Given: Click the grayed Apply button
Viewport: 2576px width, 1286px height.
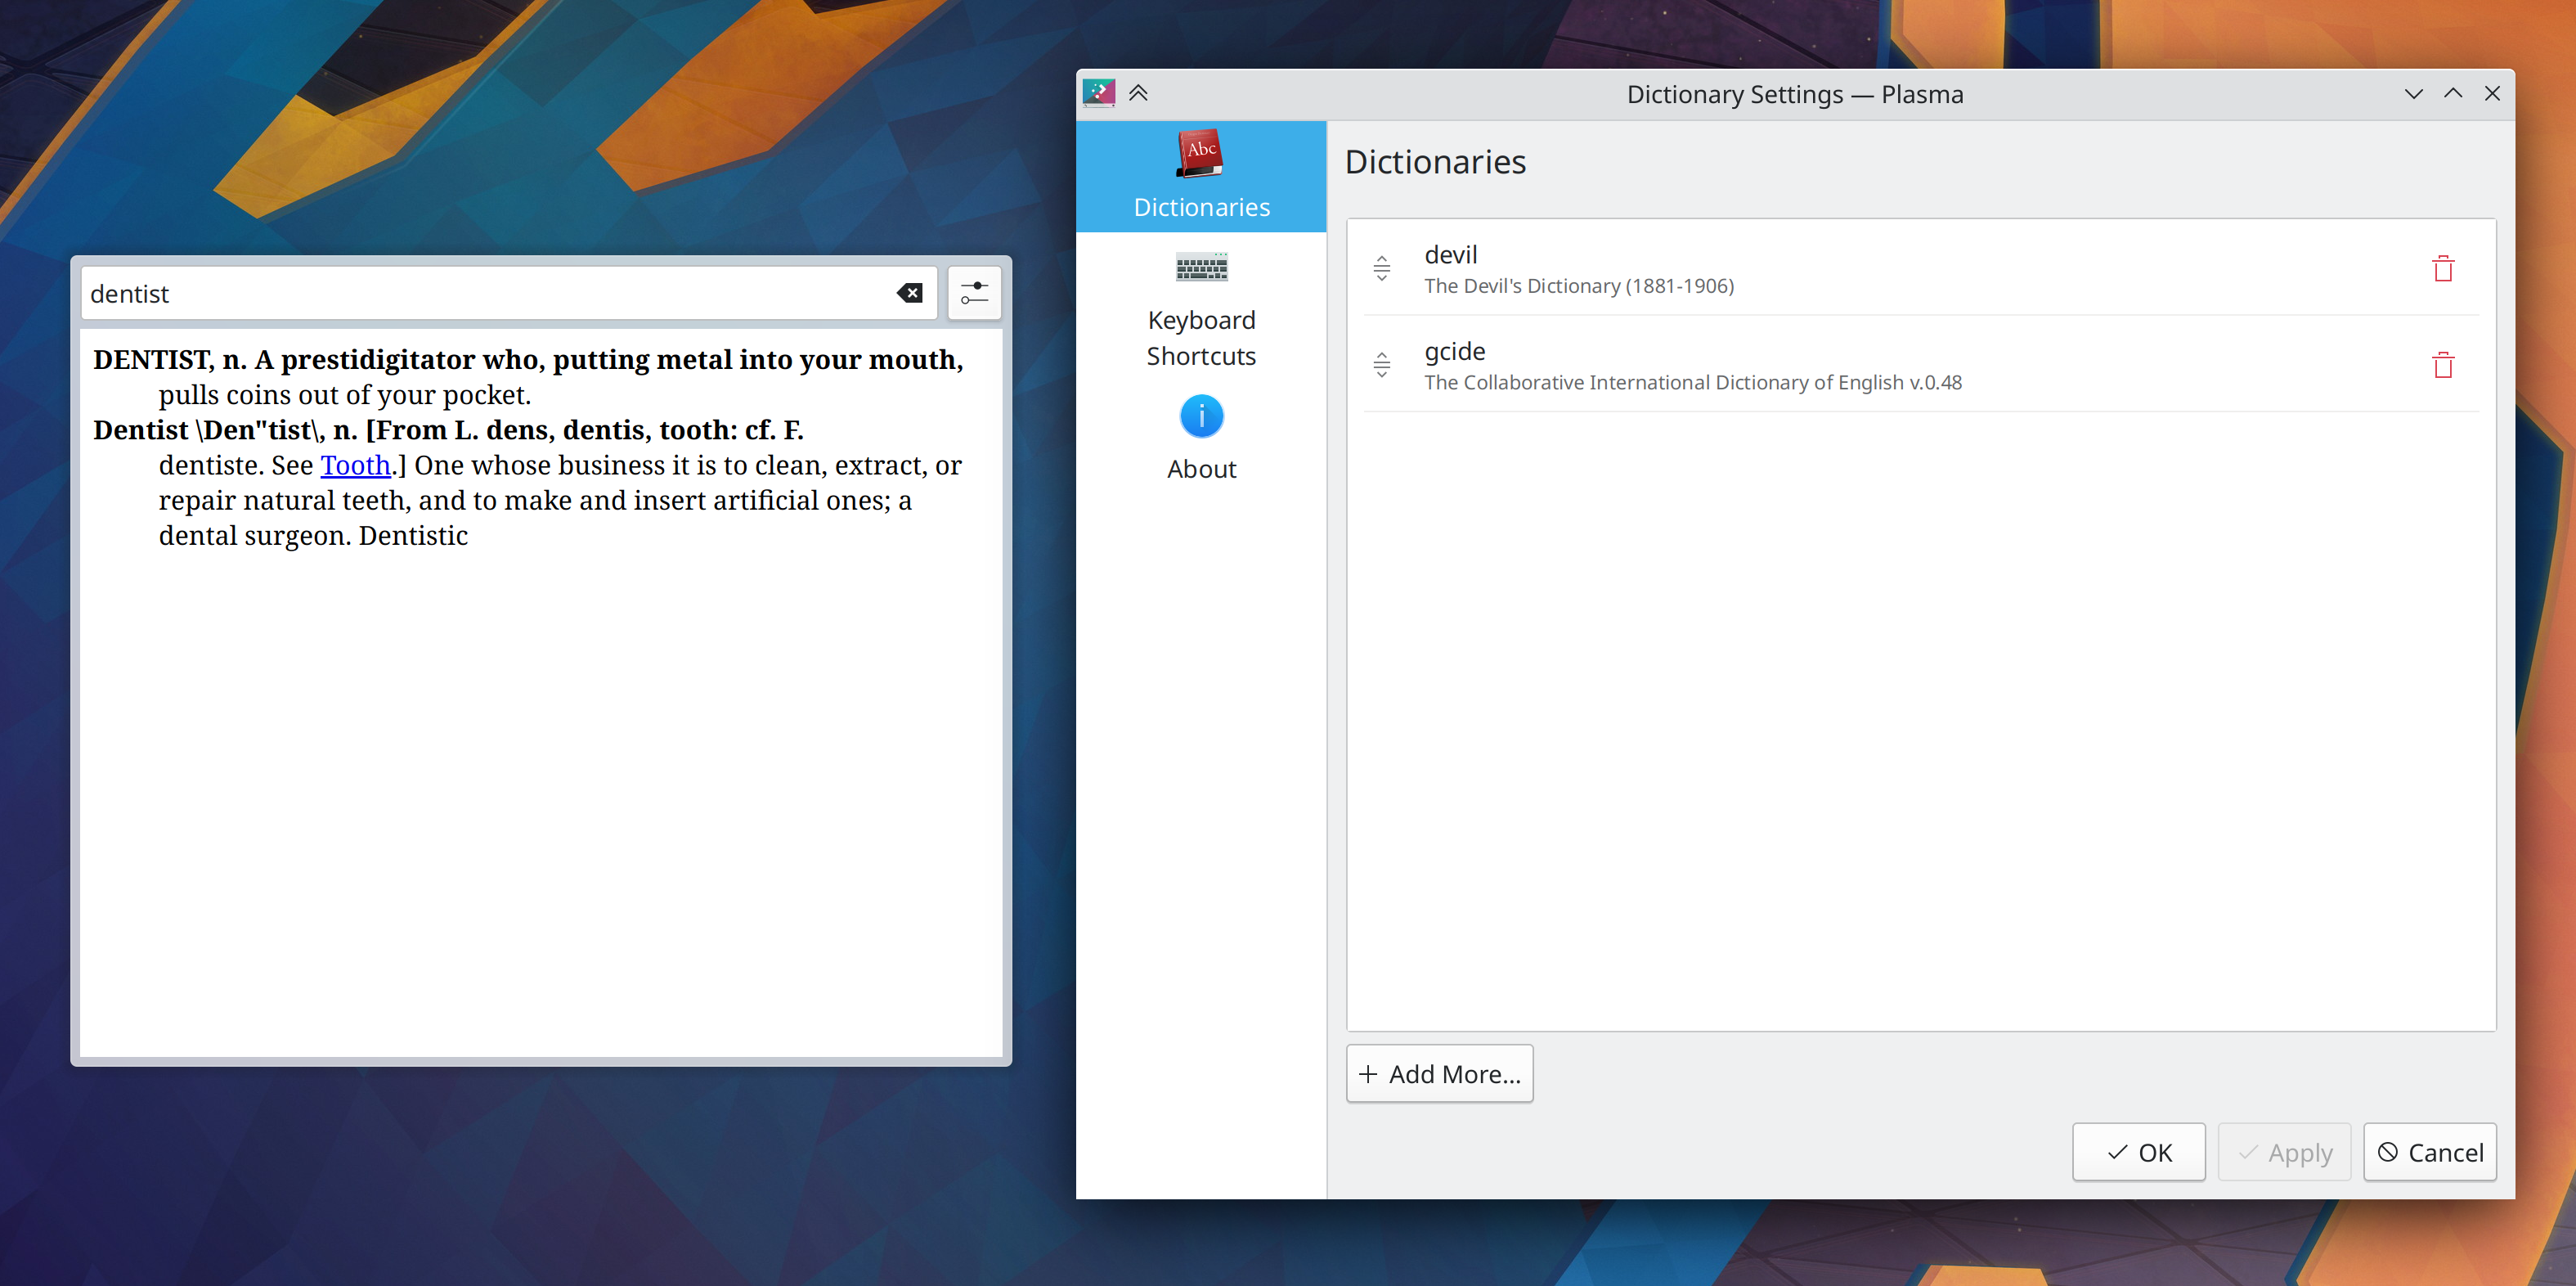Looking at the screenshot, I should coord(2284,1152).
